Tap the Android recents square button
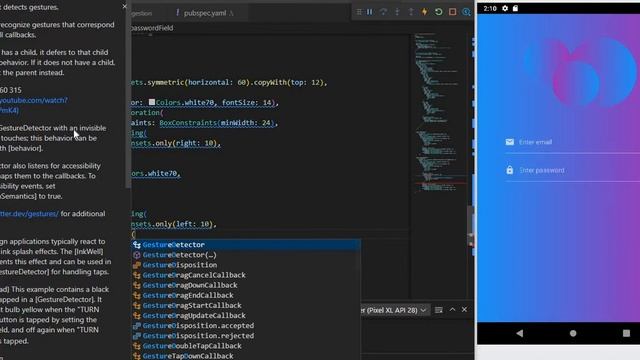This screenshot has width=640, height=360. (x=627, y=333)
